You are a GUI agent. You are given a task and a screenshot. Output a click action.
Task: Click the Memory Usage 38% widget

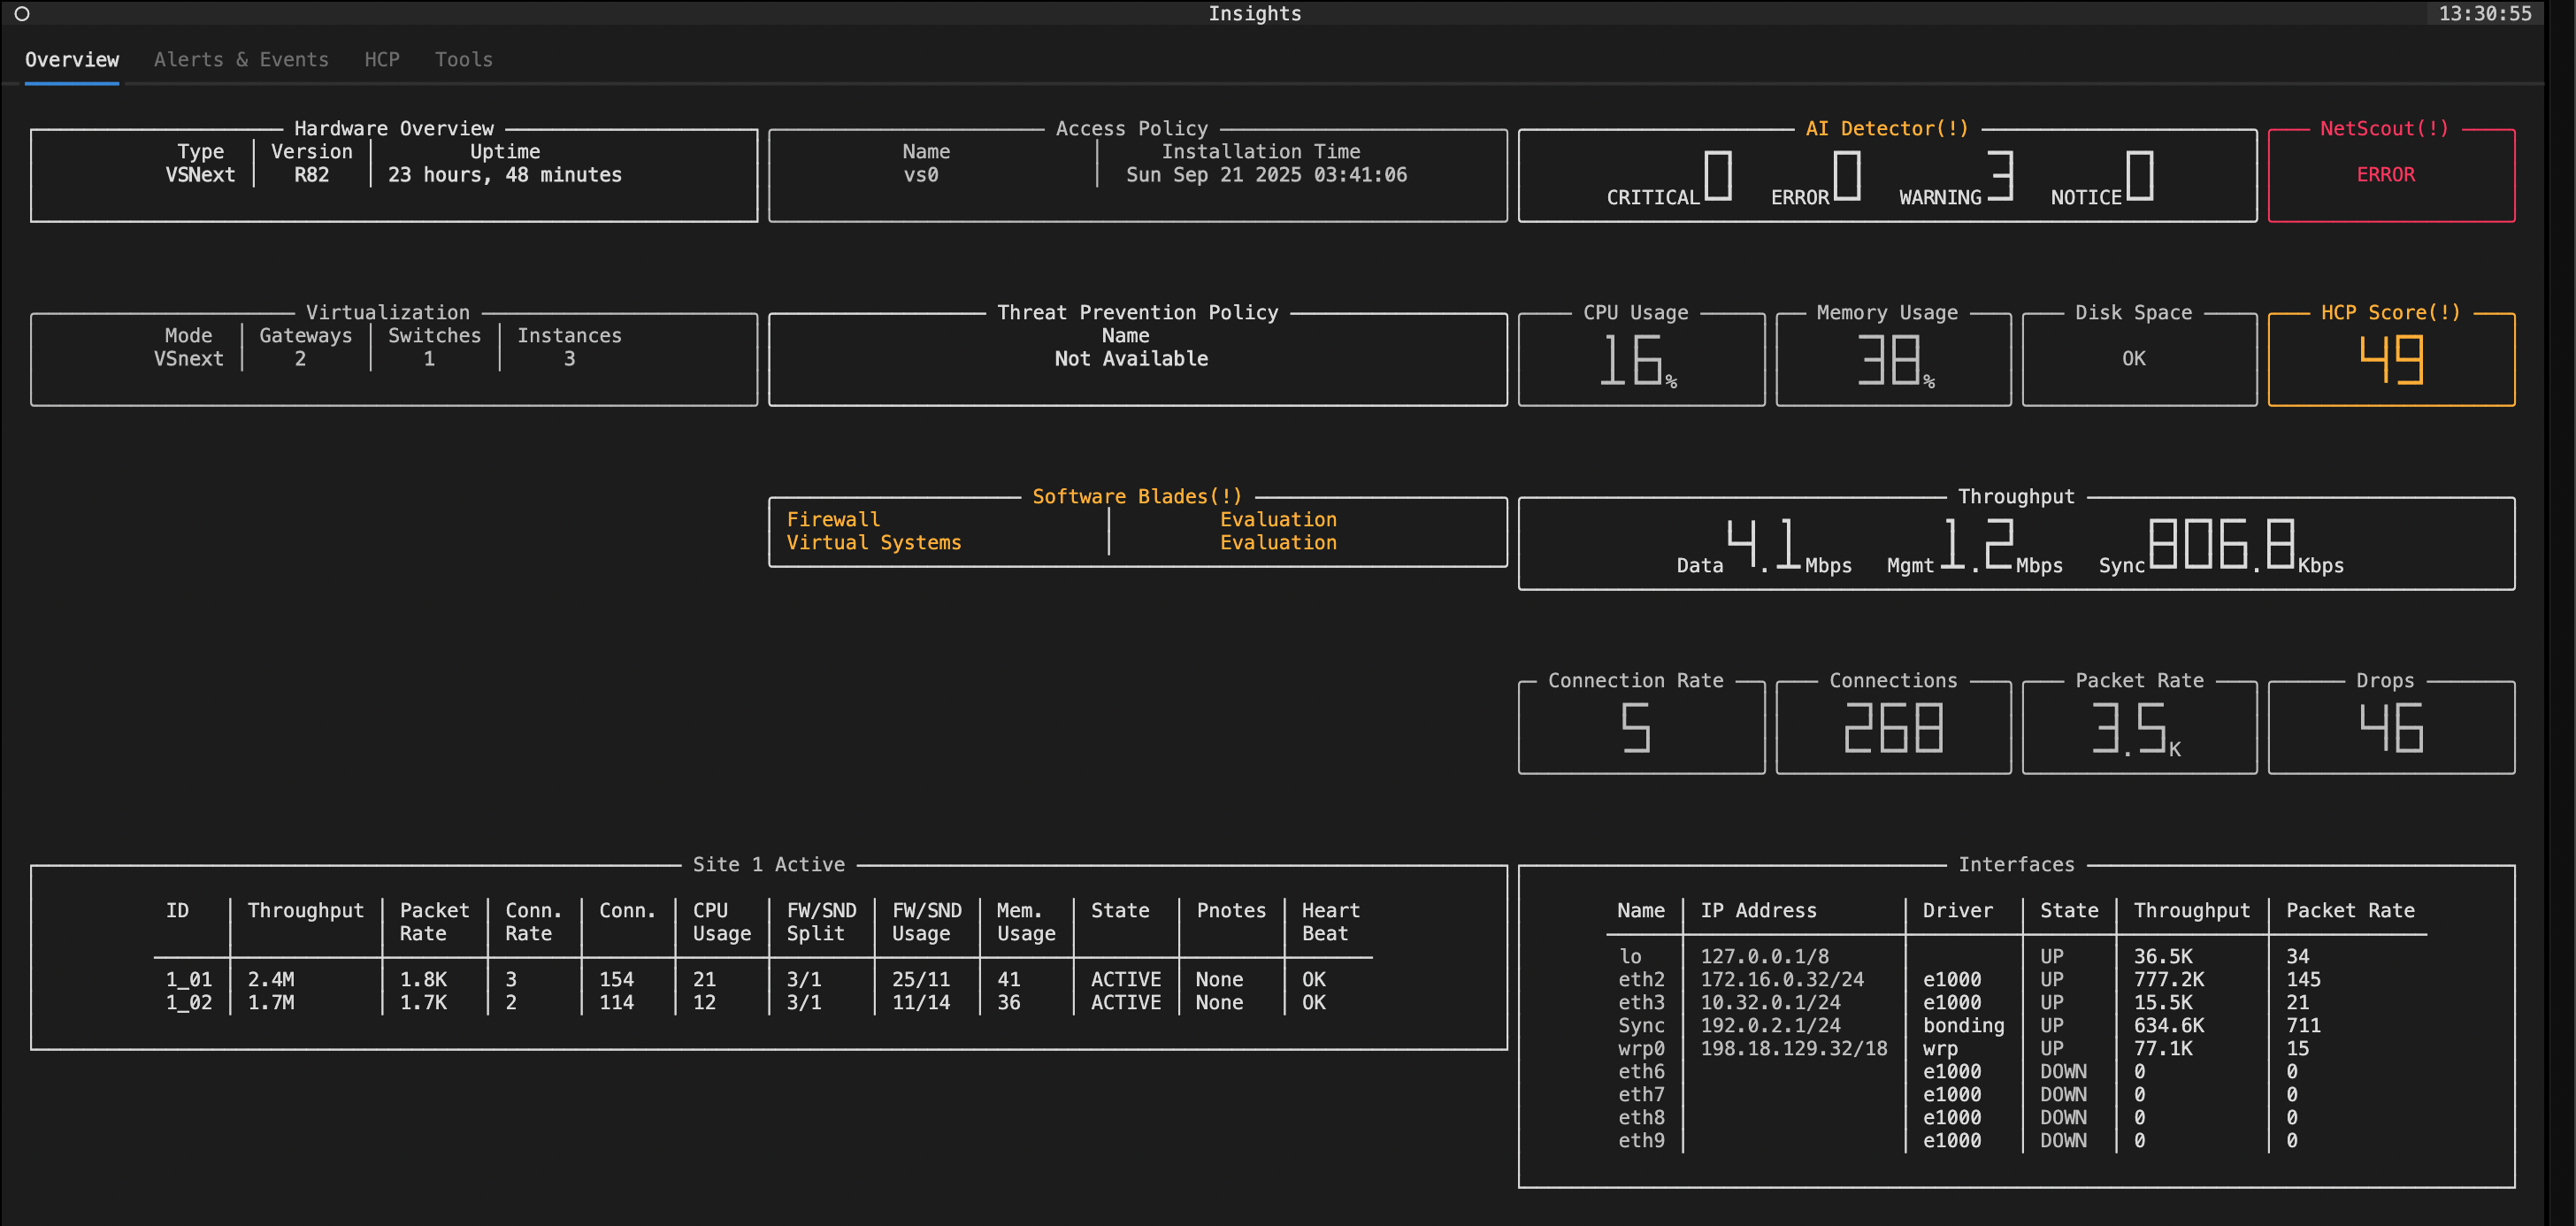pos(1892,360)
